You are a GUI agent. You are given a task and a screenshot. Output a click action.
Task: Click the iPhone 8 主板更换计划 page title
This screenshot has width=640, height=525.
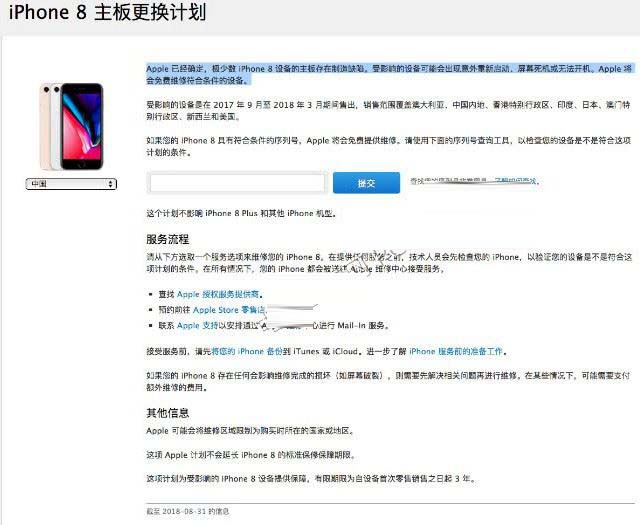[x=107, y=12]
